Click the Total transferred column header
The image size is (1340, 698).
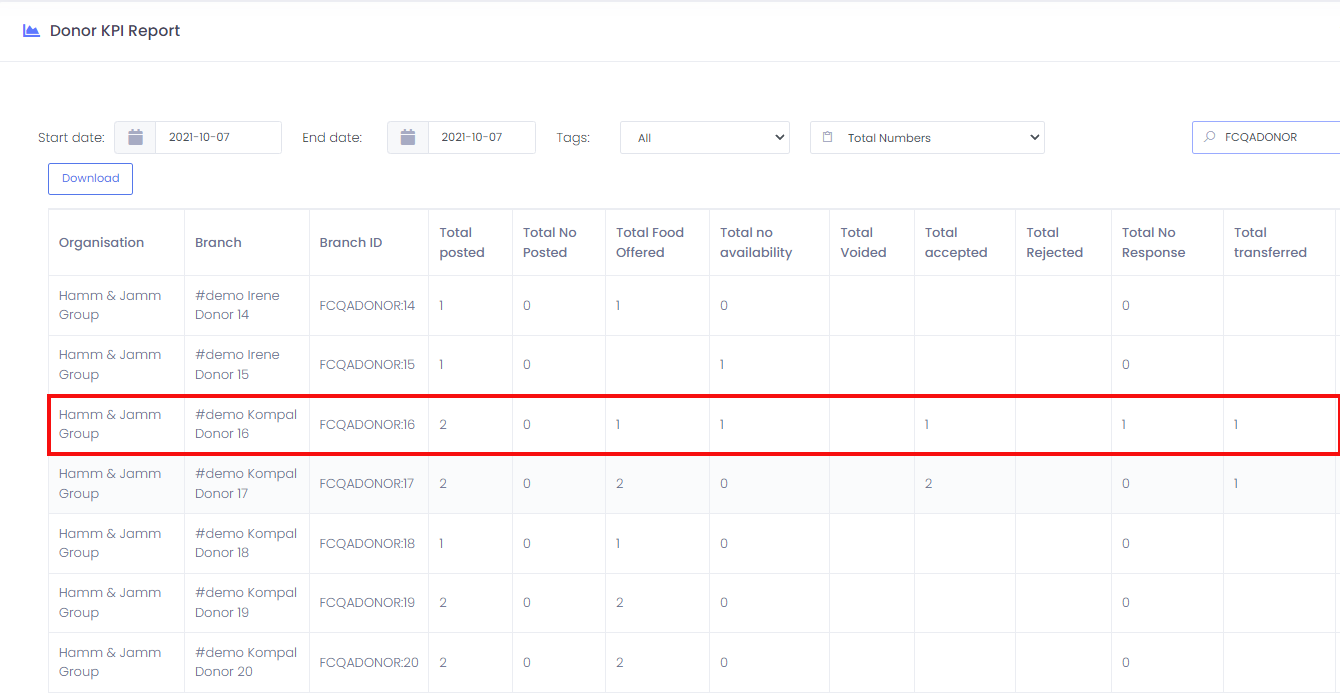pos(1269,242)
